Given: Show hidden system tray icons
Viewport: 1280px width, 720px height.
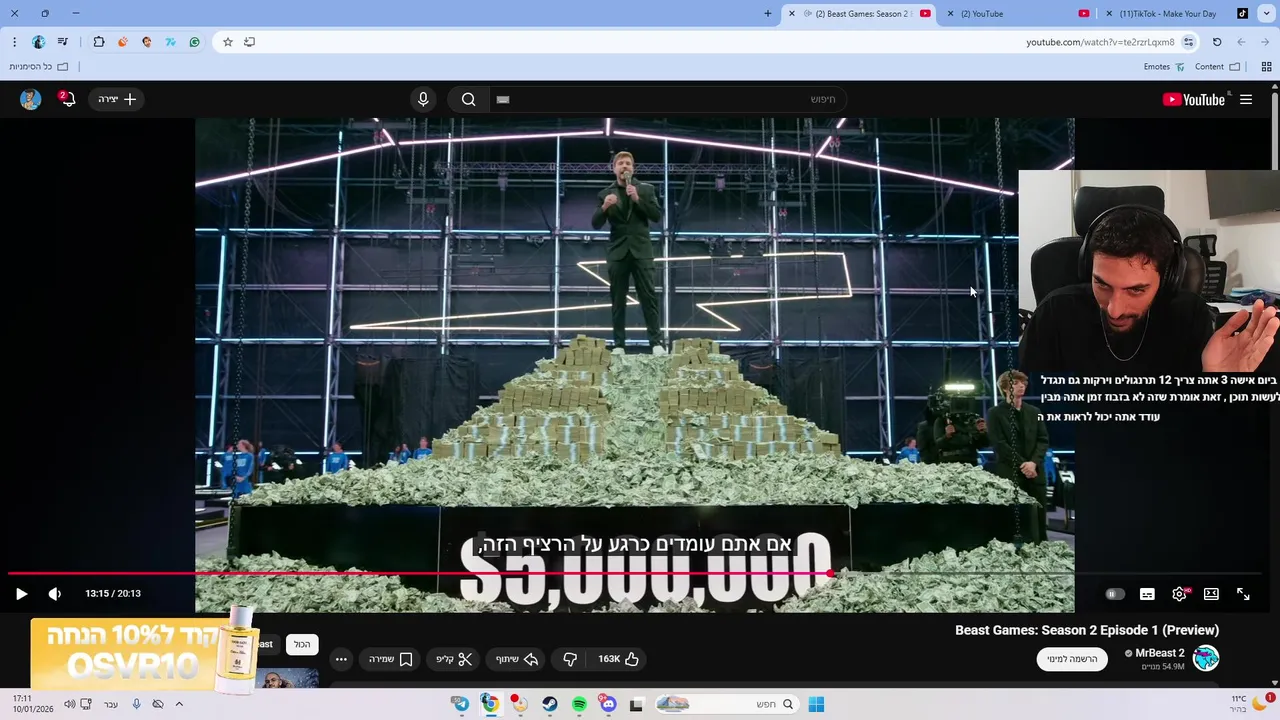Looking at the screenshot, I should point(179,704).
